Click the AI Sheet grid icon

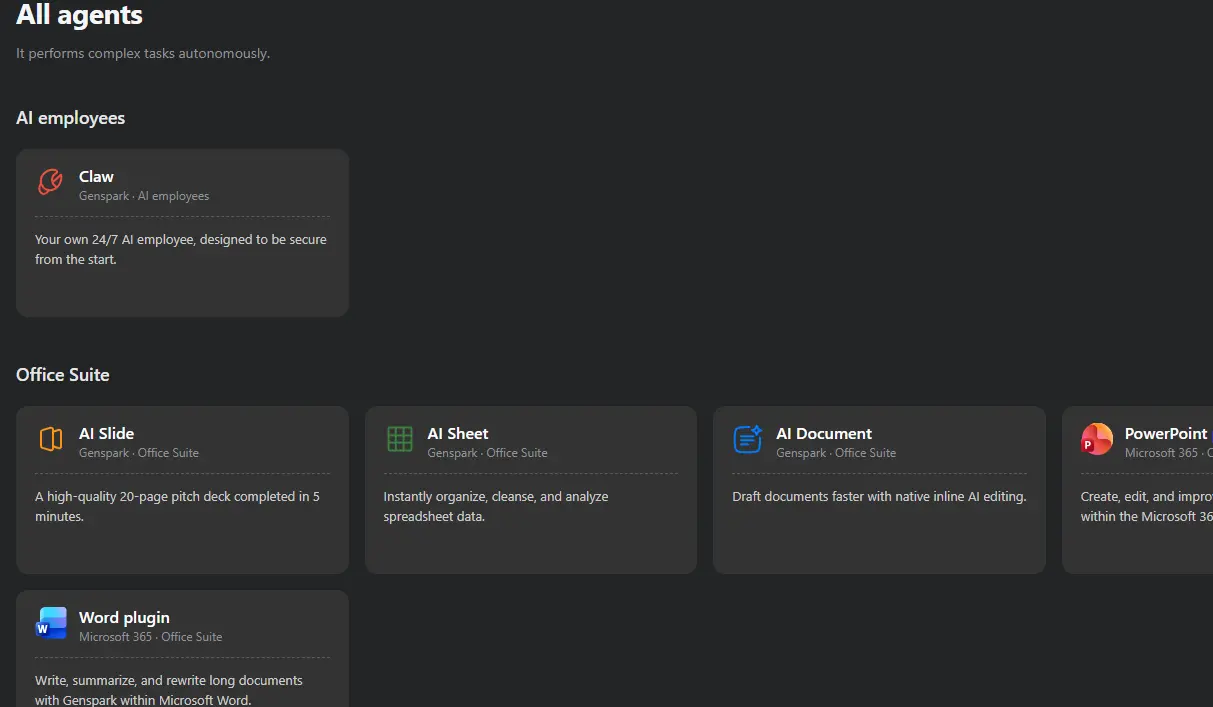point(399,439)
